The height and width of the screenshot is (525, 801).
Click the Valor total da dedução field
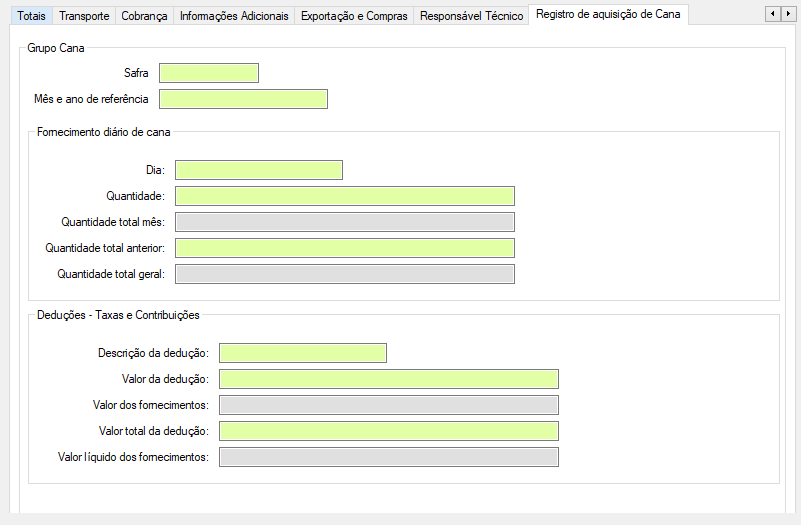point(389,431)
